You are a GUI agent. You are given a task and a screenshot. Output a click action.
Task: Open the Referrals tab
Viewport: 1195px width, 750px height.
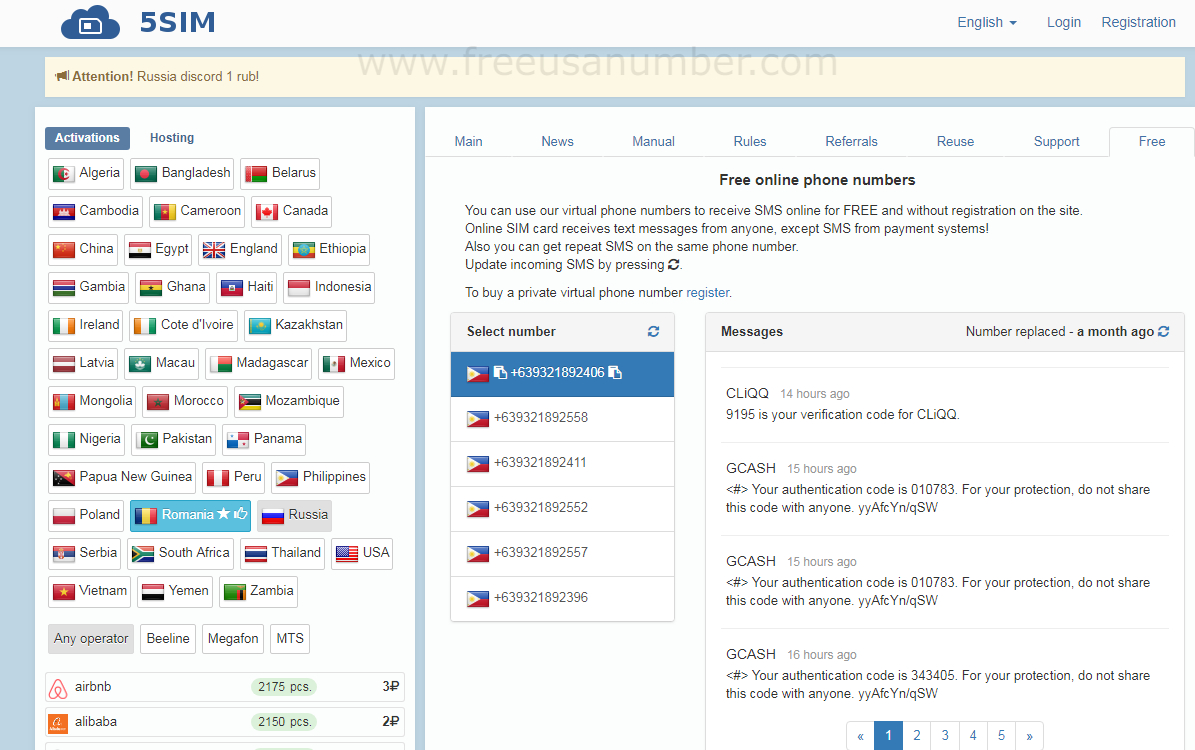[851, 142]
